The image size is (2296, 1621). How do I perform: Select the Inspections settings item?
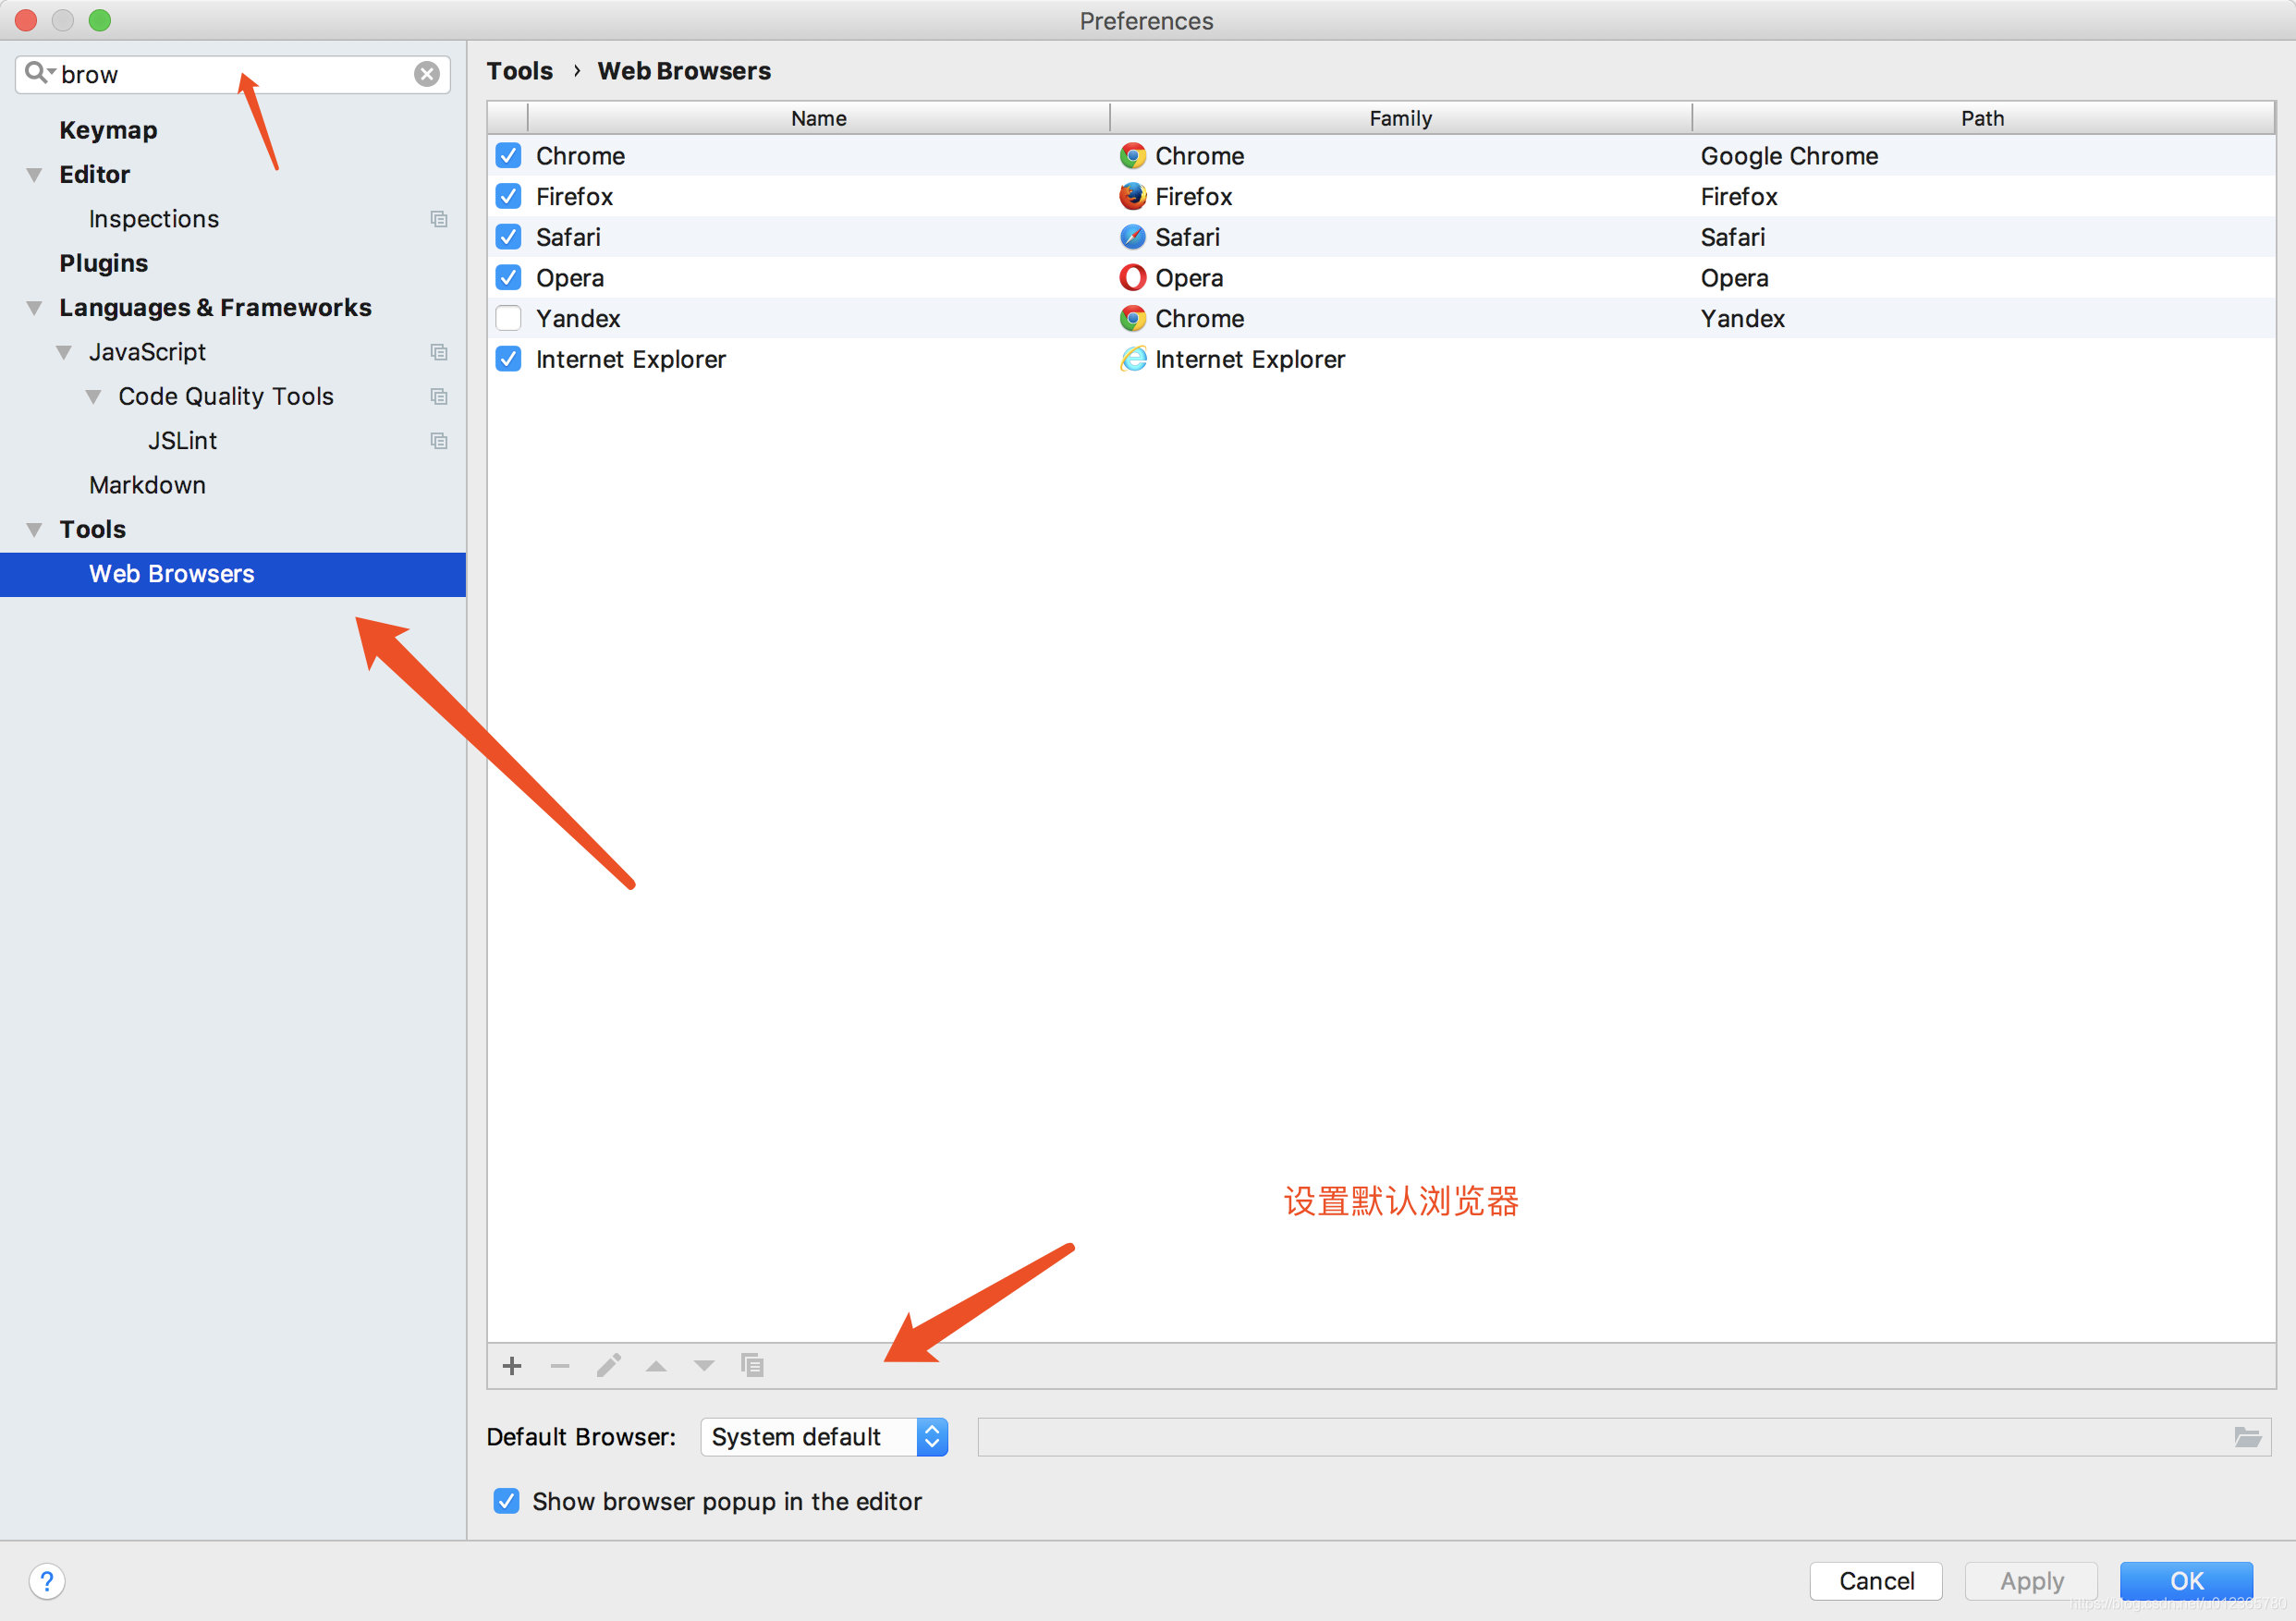tap(153, 219)
